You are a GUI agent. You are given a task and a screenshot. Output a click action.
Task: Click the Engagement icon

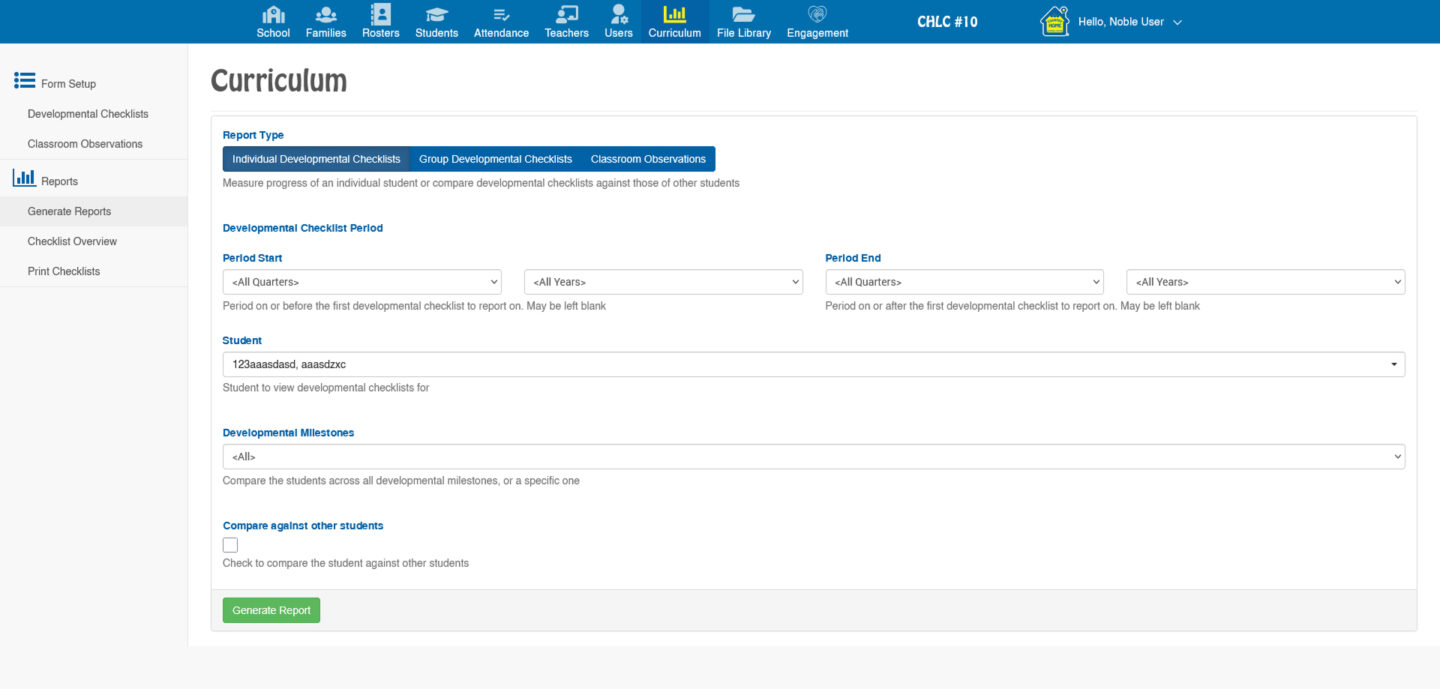coord(817,15)
